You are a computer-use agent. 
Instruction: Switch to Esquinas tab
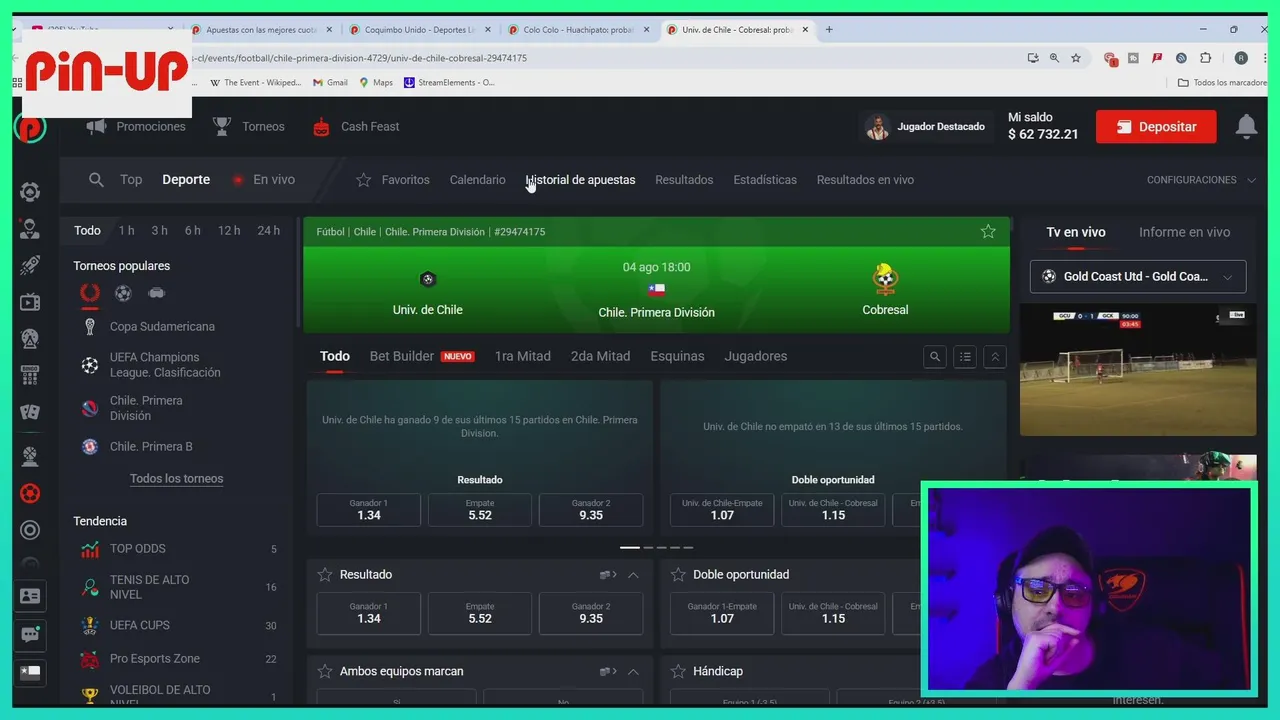[x=677, y=356]
